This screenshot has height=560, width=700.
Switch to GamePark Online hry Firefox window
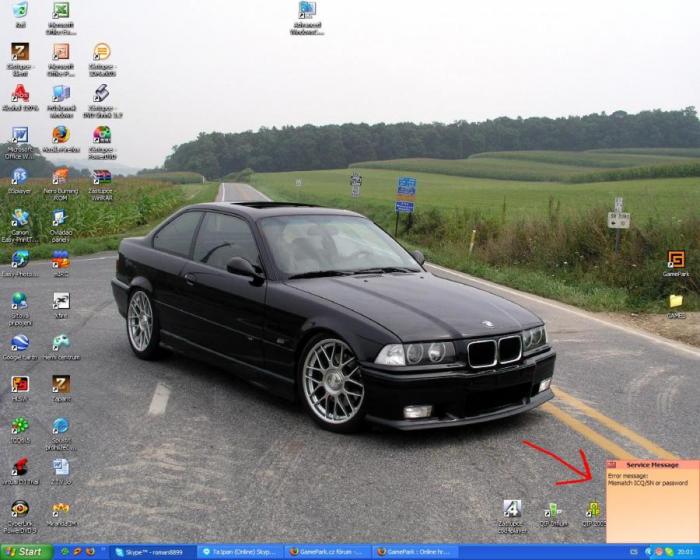pyautogui.click(x=415, y=552)
